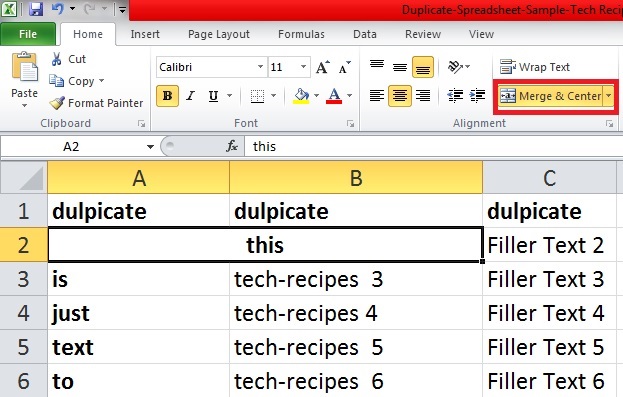Click the Increase Font Size icon

(323, 67)
